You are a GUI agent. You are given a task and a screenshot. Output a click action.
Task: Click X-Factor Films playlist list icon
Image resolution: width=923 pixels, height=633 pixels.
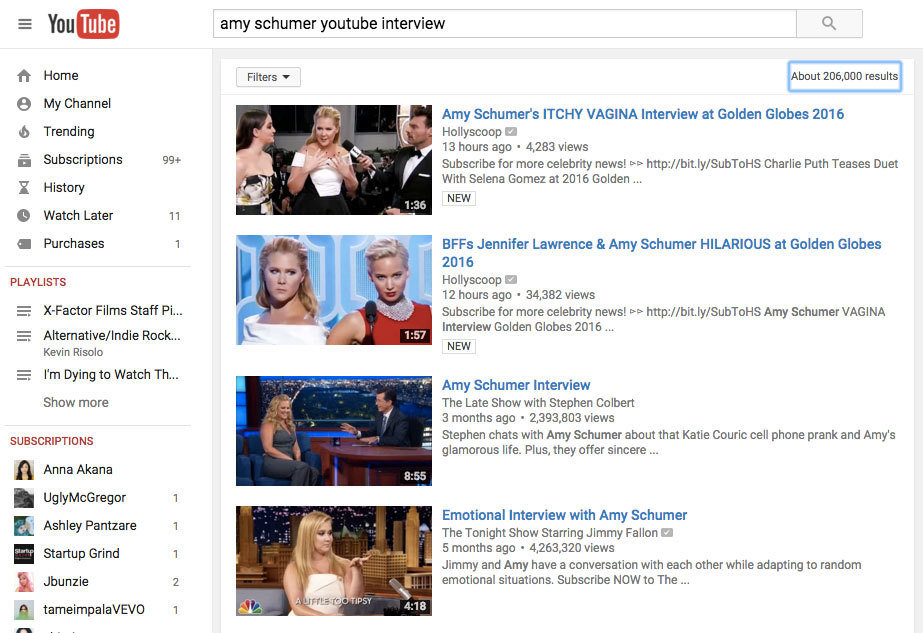click(x=24, y=311)
